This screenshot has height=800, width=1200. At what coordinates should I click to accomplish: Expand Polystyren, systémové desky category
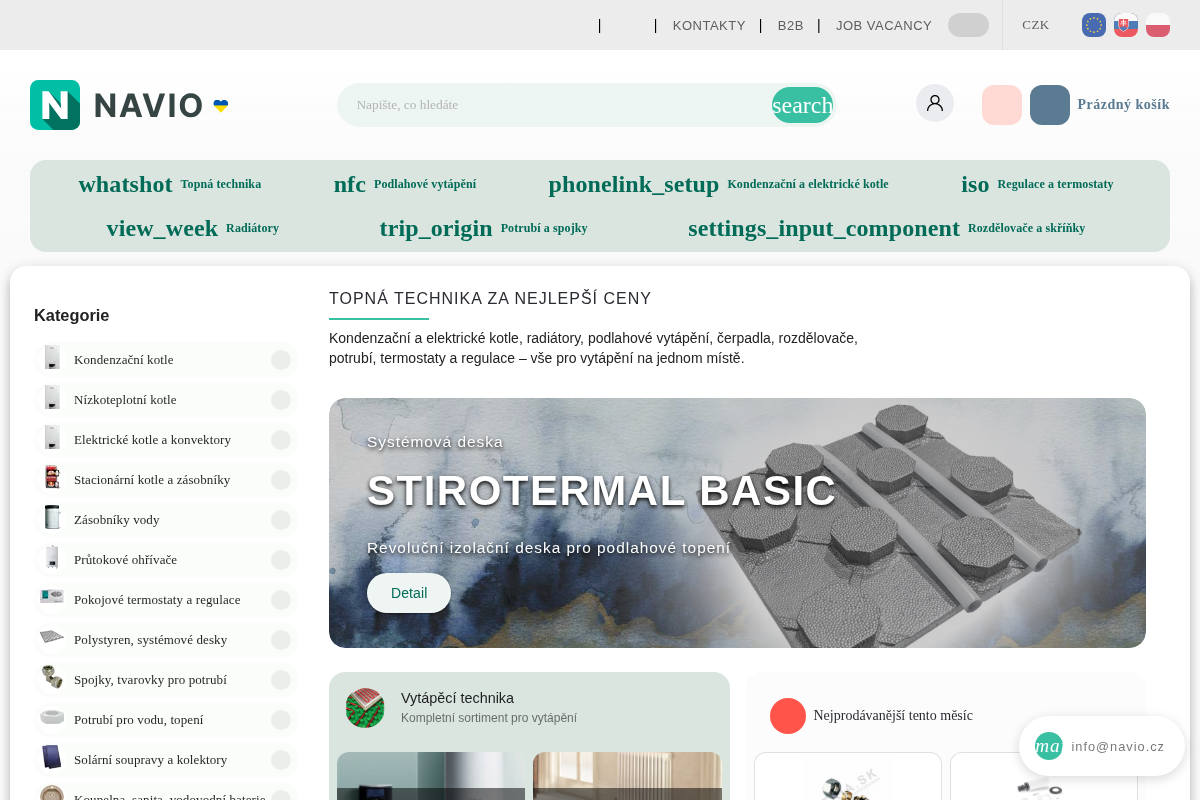281,640
